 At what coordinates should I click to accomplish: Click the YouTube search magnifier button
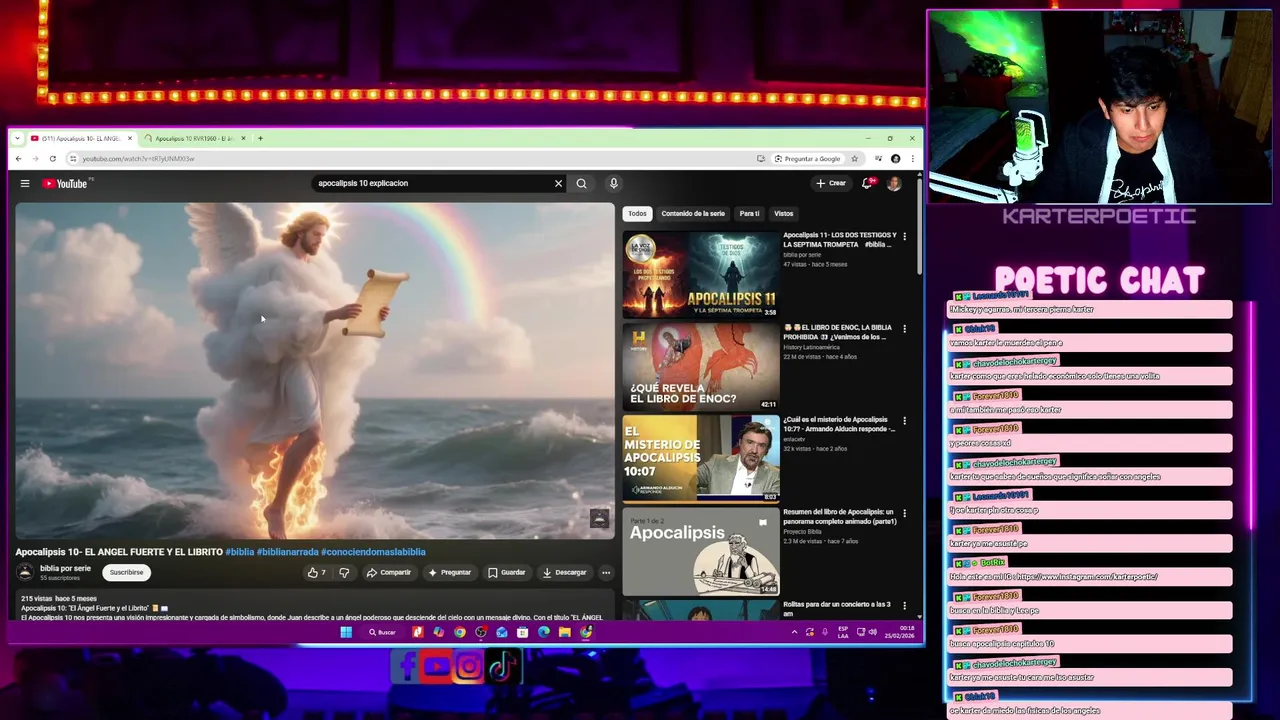[581, 183]
